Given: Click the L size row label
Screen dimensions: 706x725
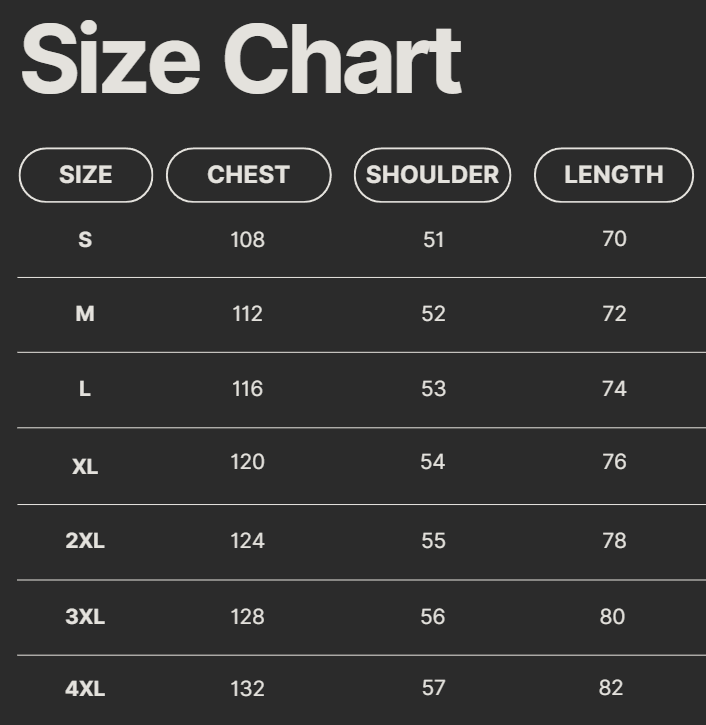Looking at the screenshot, I should click(85, 389).
